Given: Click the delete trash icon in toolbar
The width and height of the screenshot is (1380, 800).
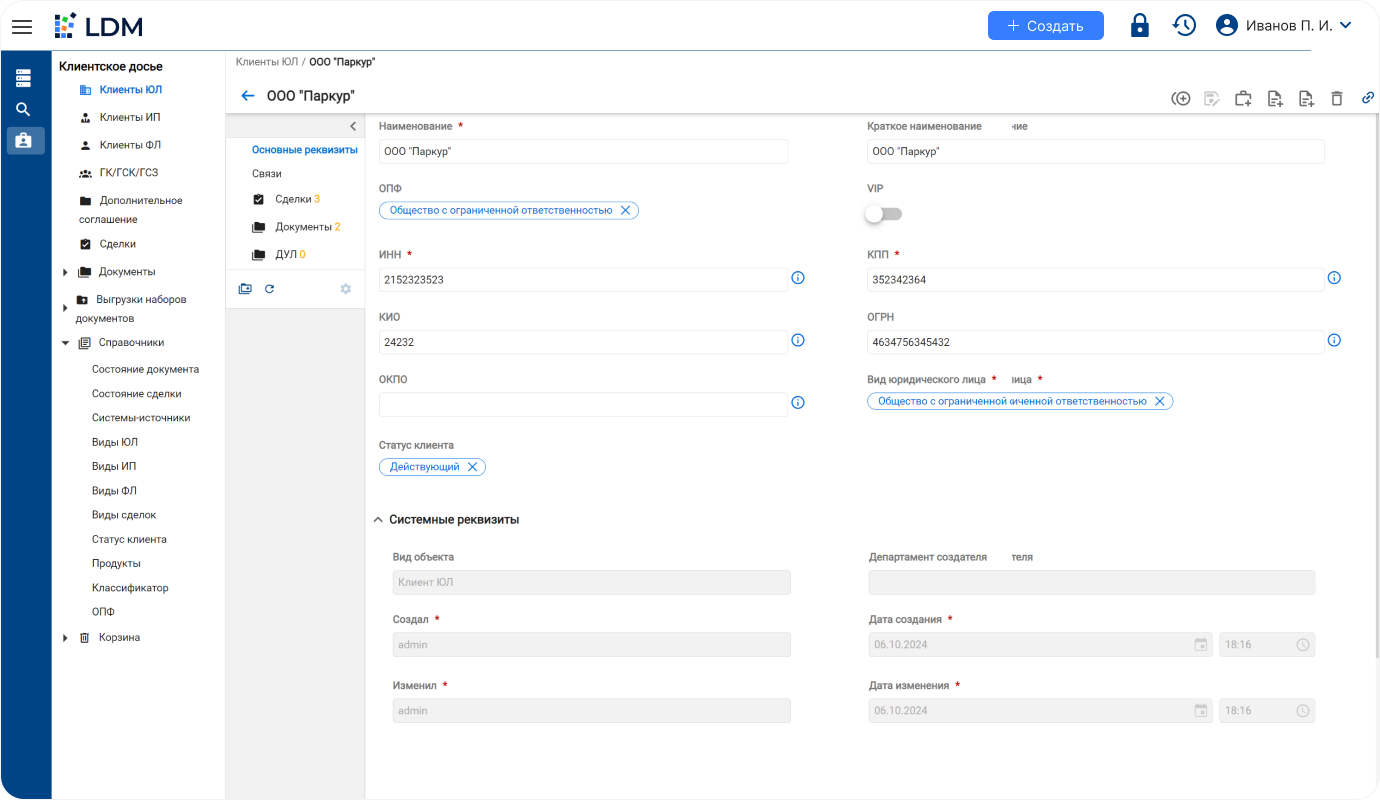Looking at the screenshot, I should coord(1337,98).
